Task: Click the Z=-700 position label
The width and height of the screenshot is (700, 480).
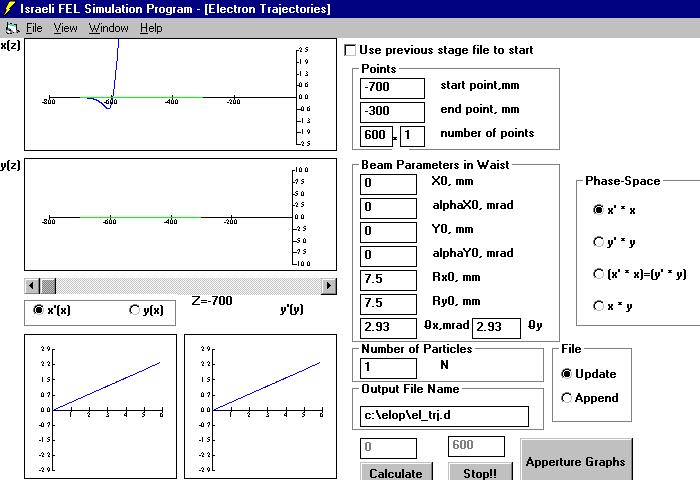Action: click(212, 301)
